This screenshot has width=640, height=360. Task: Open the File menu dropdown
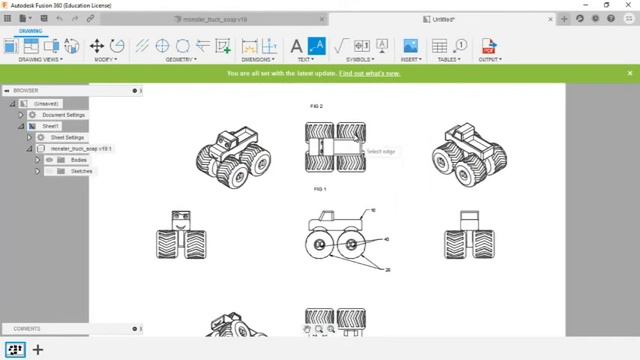tap(25, 18)
